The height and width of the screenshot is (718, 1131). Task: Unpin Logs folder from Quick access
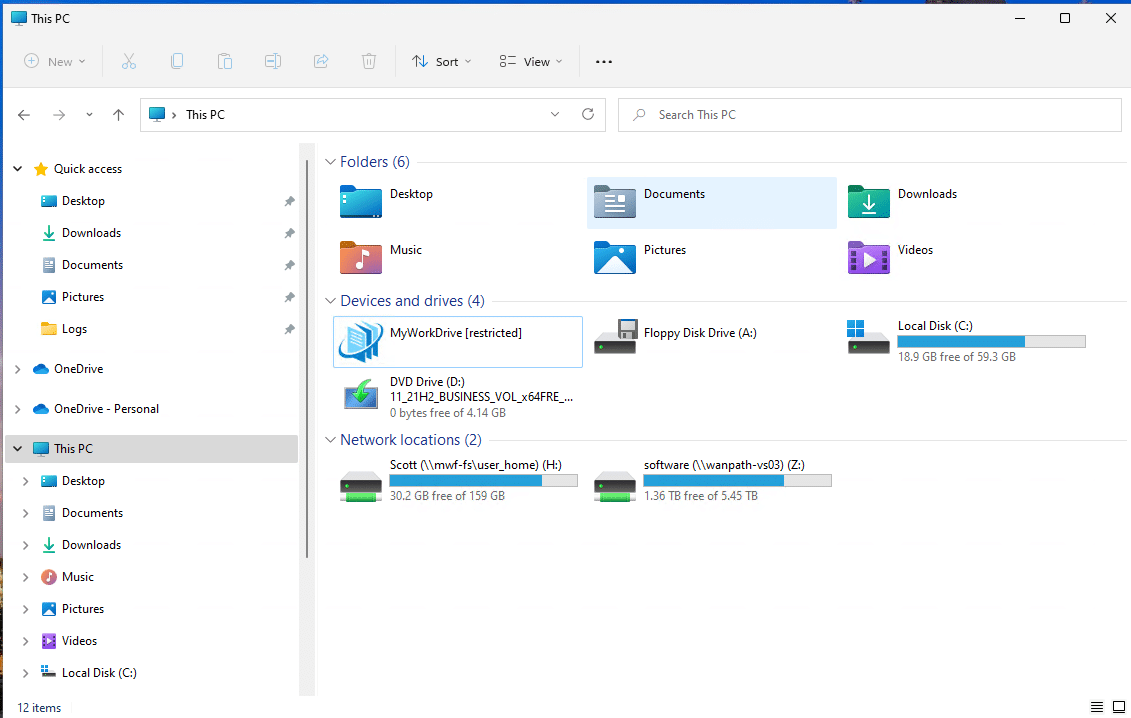pos(289,329)
